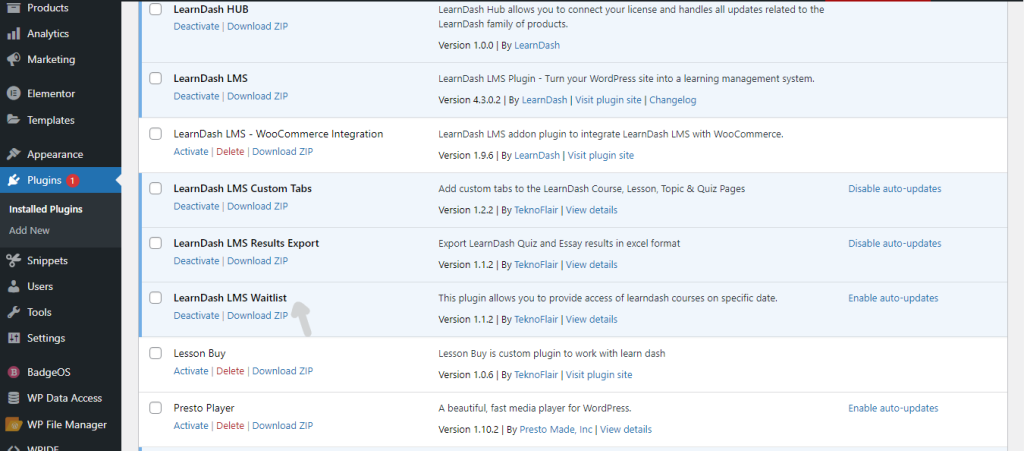Select Installed Plugins submenu item
The image size is (1024, 451).
point(46,210)
